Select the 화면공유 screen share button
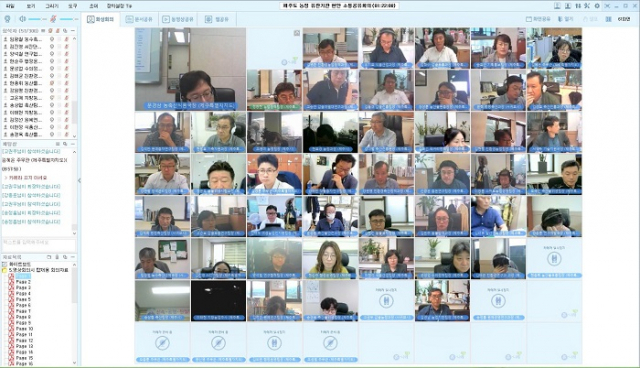The image size is (640, 368). [538, 19]
